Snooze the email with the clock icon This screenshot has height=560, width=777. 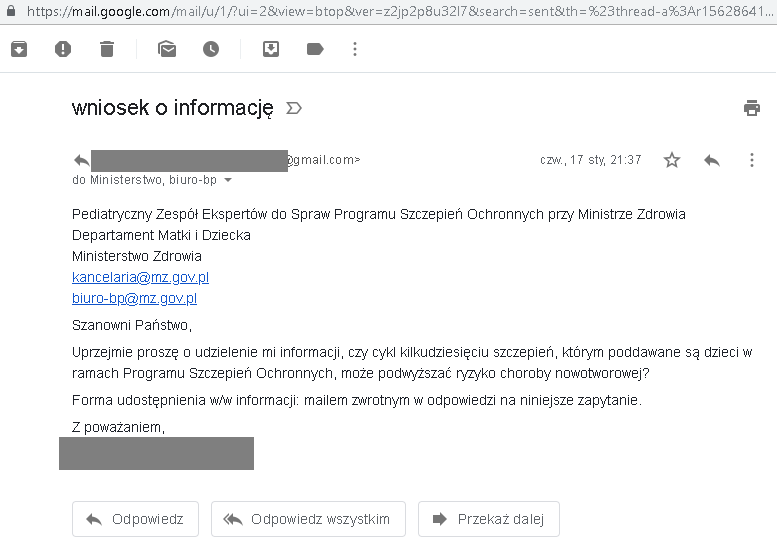(211, 49)
